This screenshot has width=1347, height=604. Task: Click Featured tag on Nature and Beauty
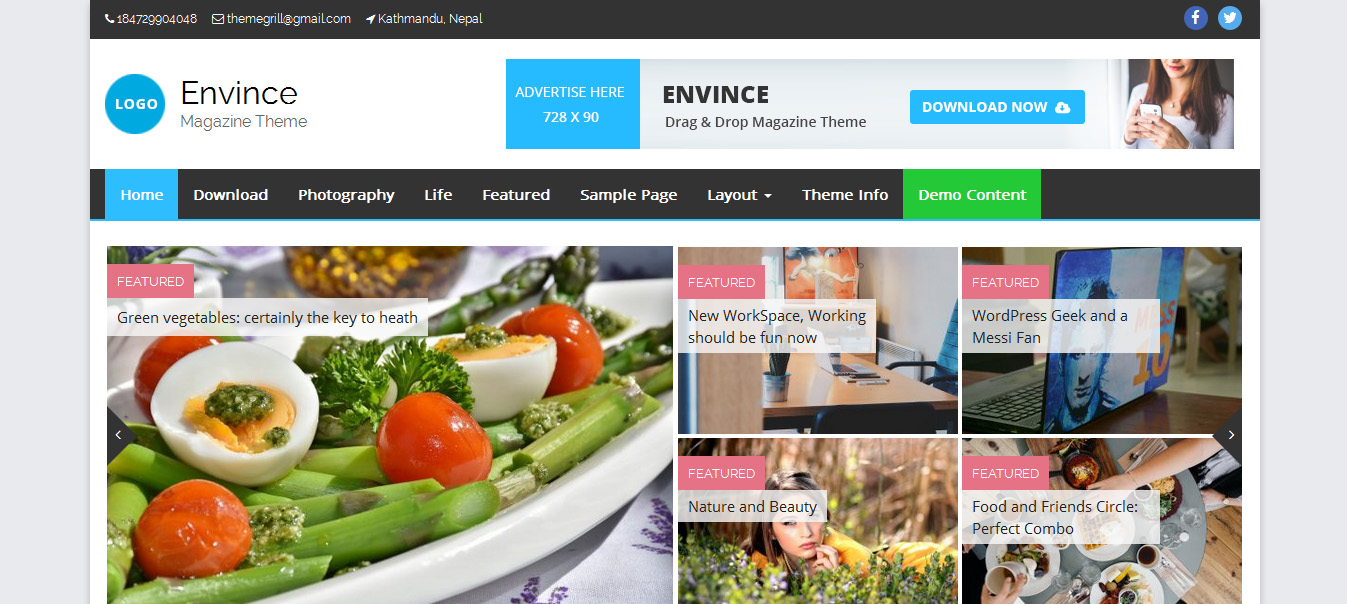[x=721, y=473]
